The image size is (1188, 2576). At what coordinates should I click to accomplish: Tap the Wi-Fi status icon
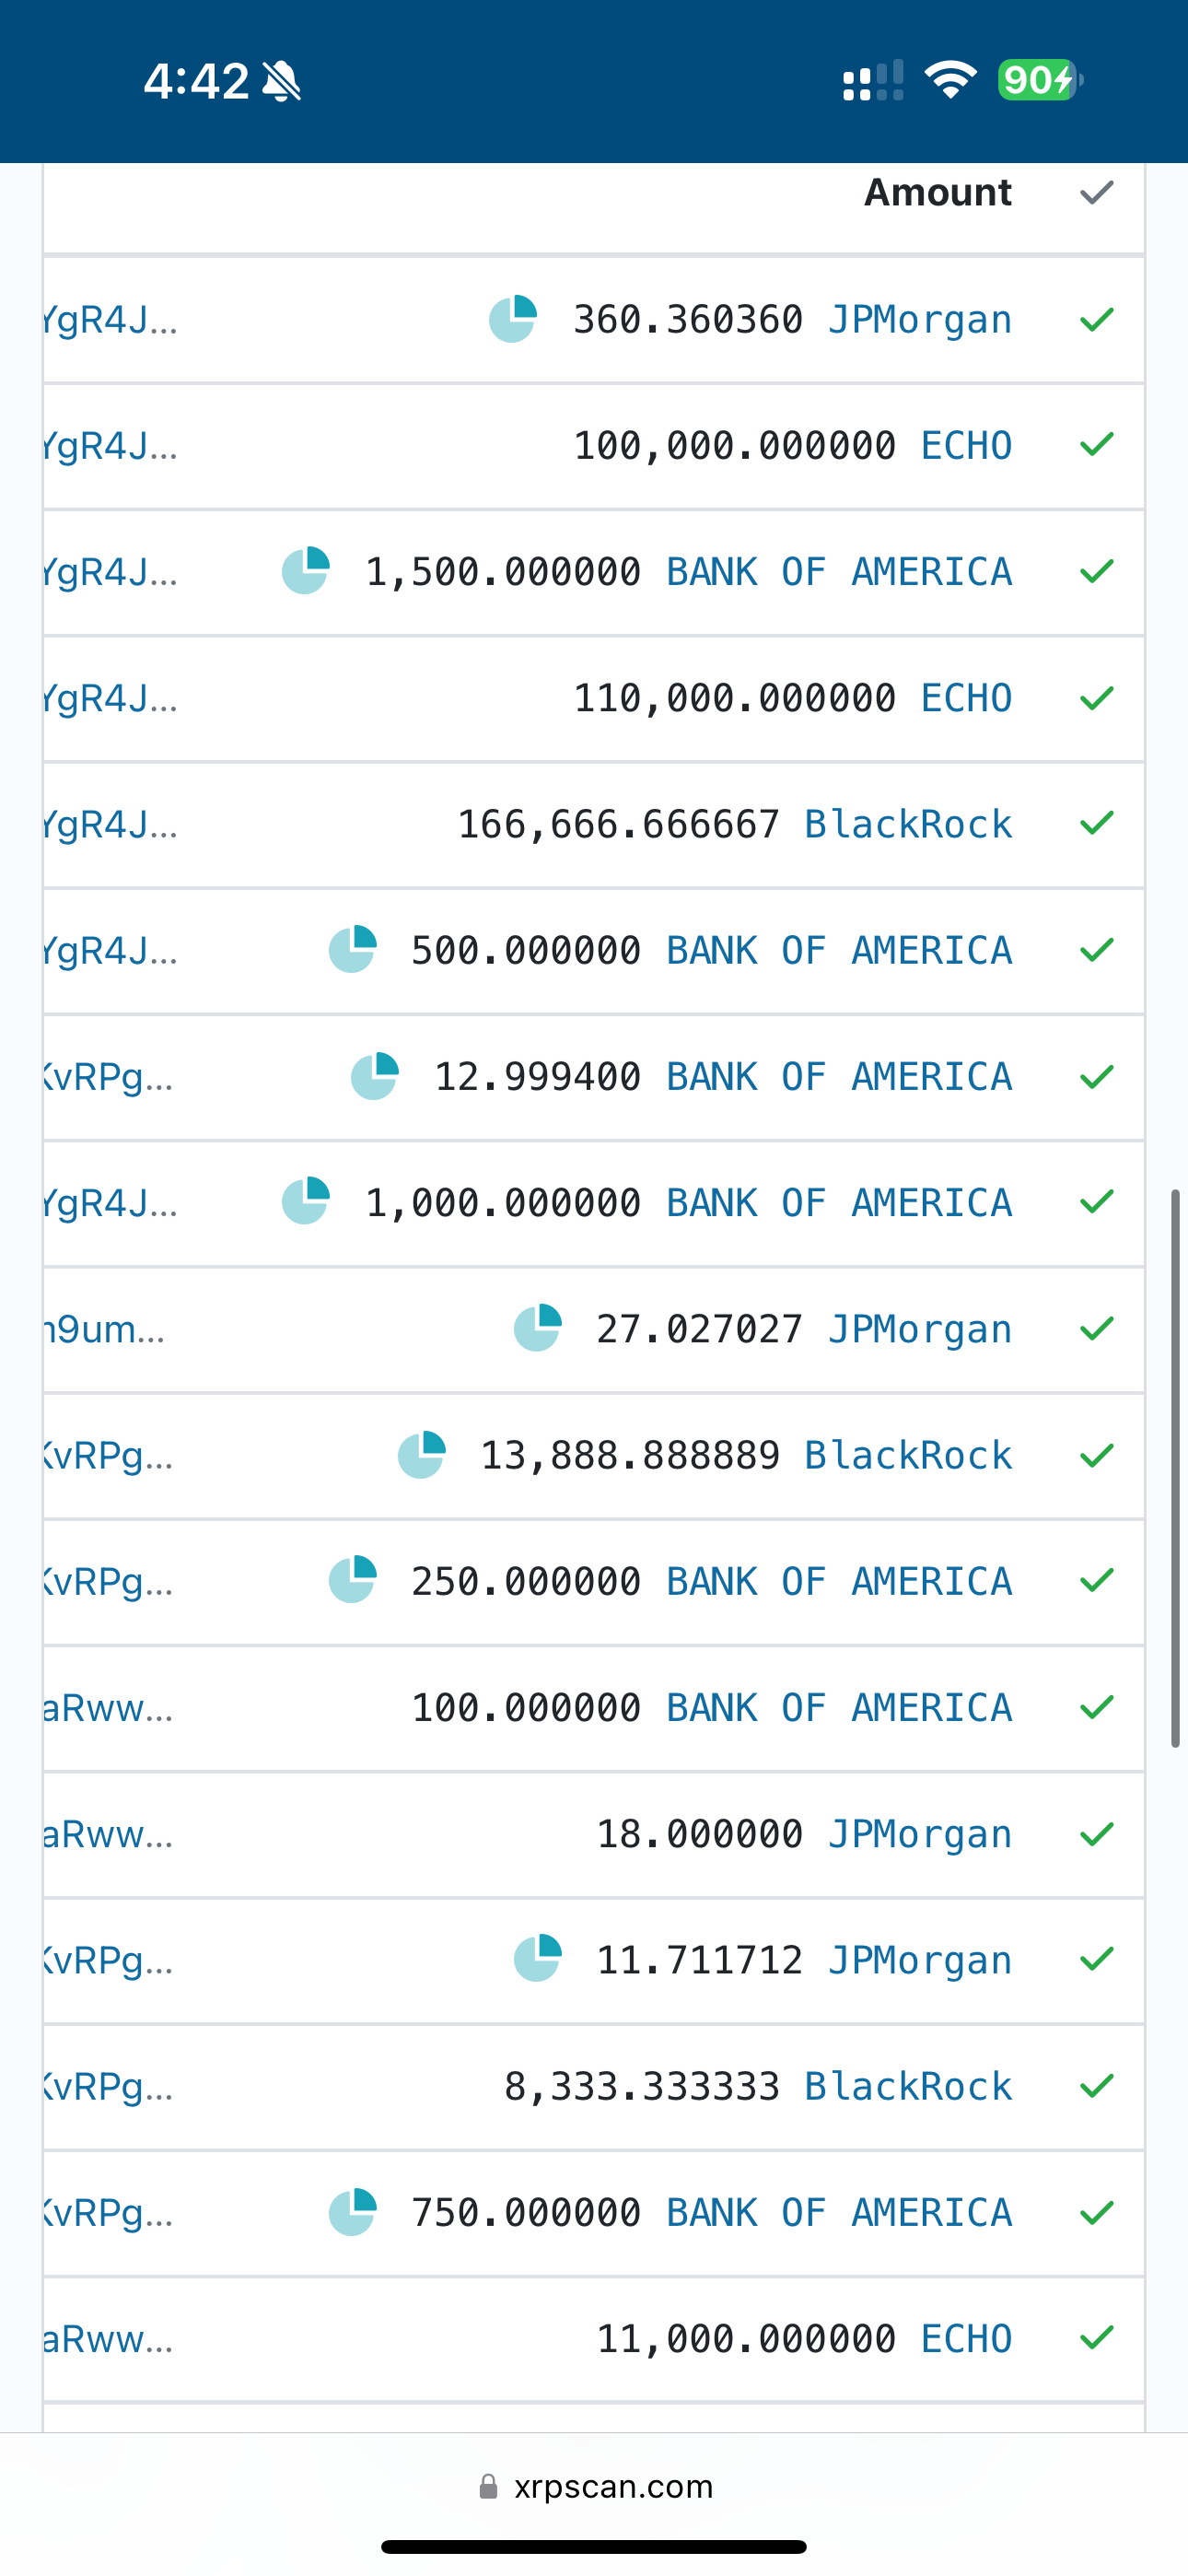pos(951,80)
